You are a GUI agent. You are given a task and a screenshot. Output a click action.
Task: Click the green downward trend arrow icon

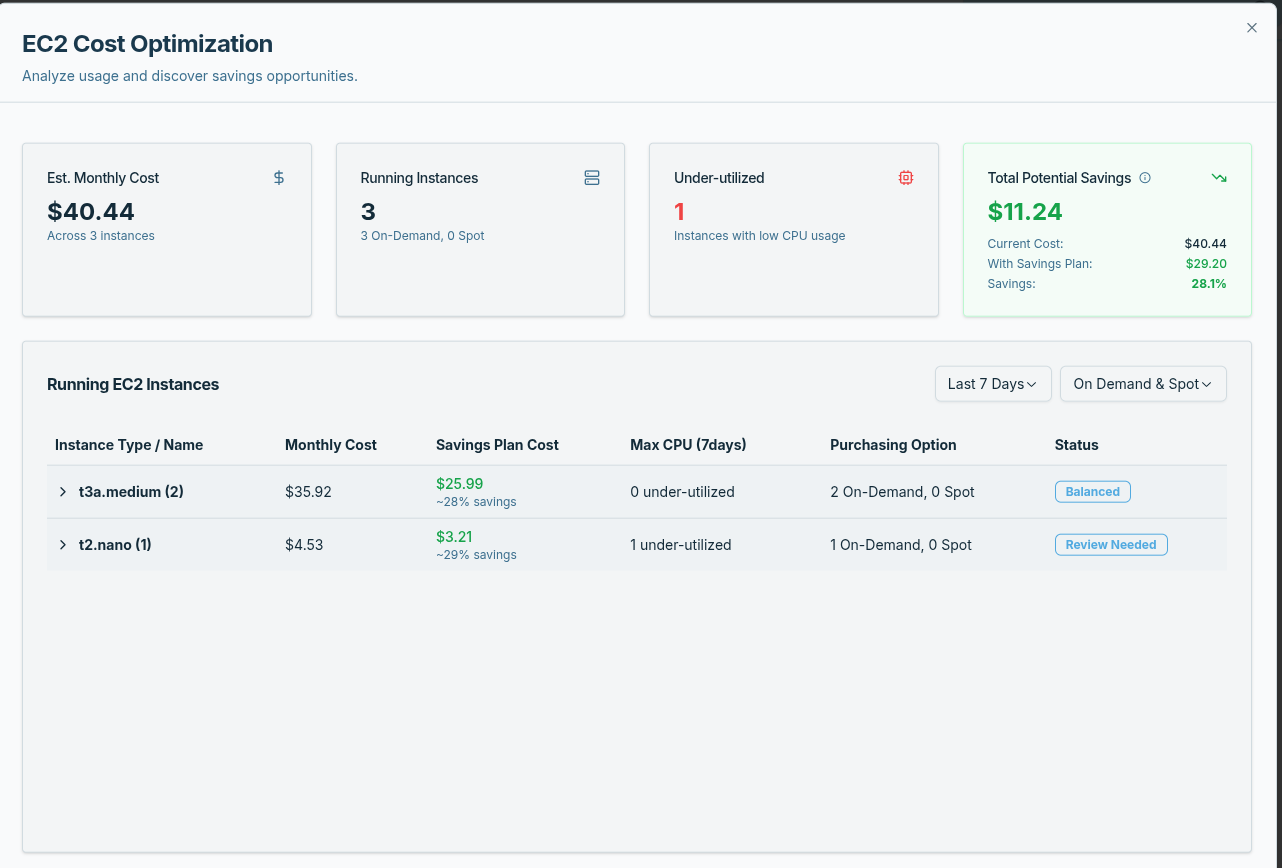(x=1218, y=177)
